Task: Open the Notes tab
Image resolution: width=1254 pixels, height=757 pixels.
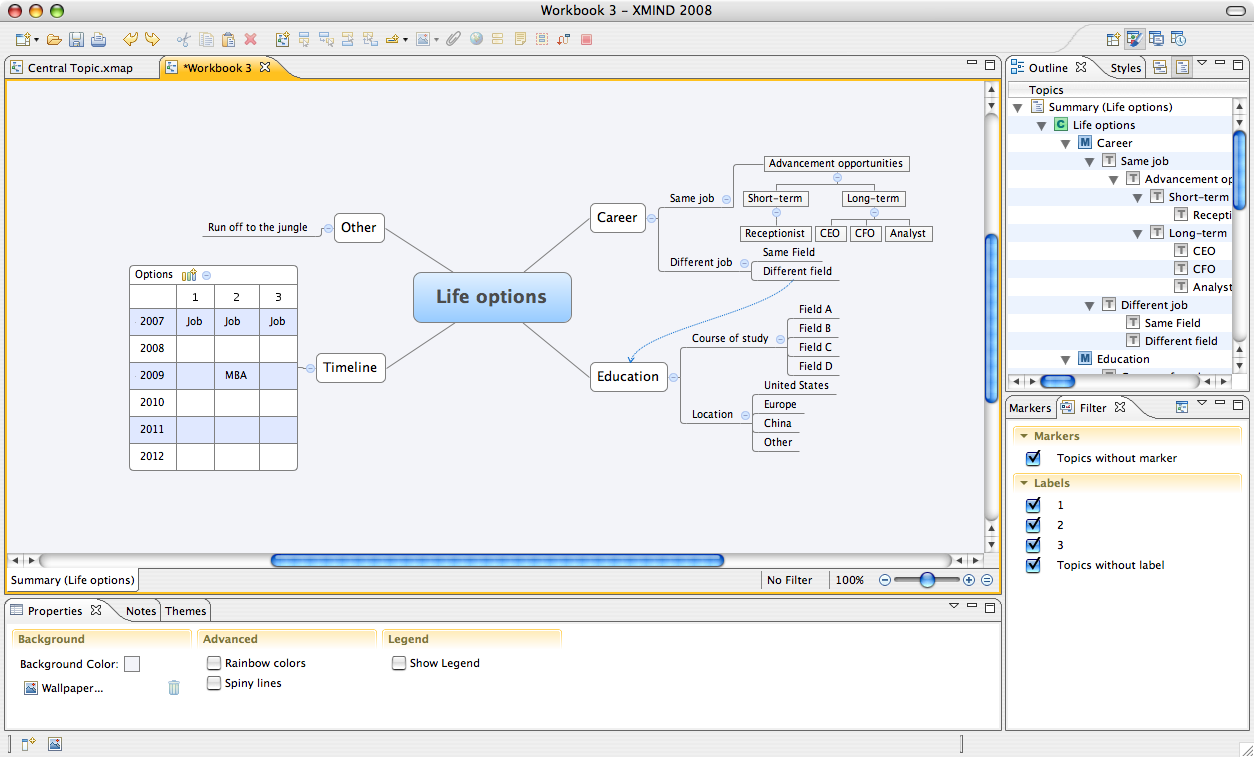Action: pyautogui.click(x=141, y=611)
